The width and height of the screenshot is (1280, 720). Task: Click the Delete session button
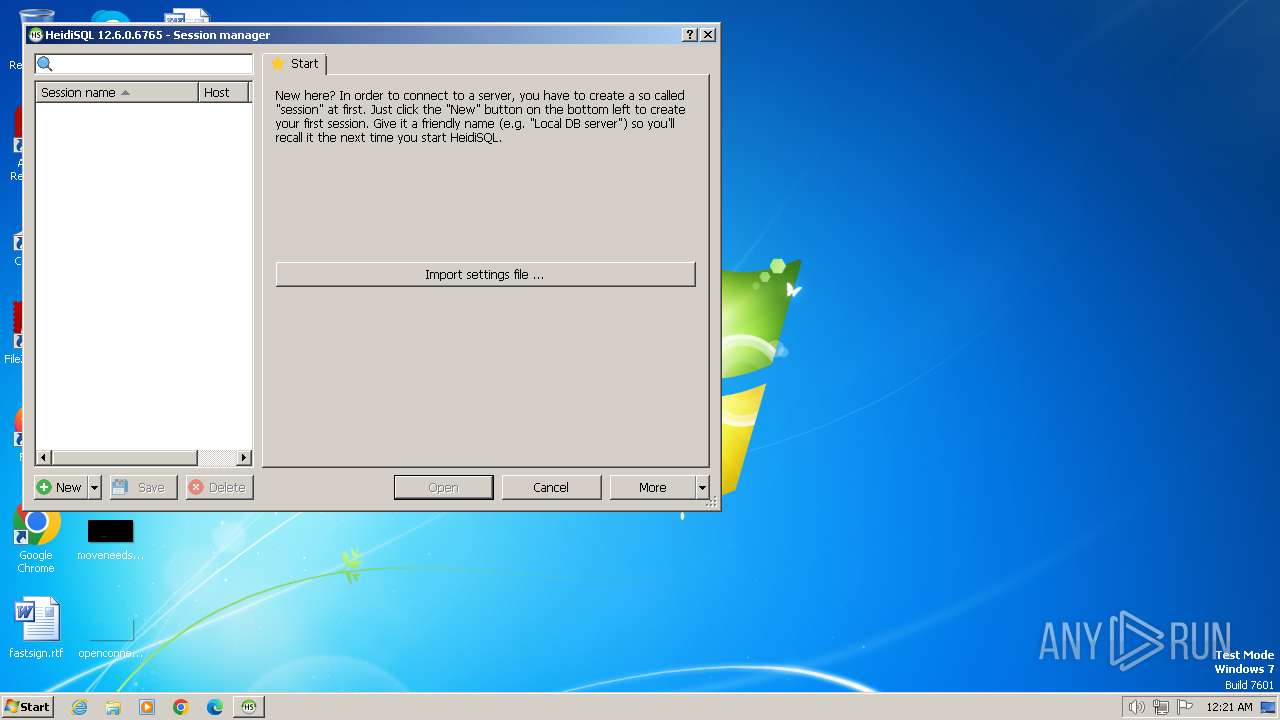pos(219,487)
